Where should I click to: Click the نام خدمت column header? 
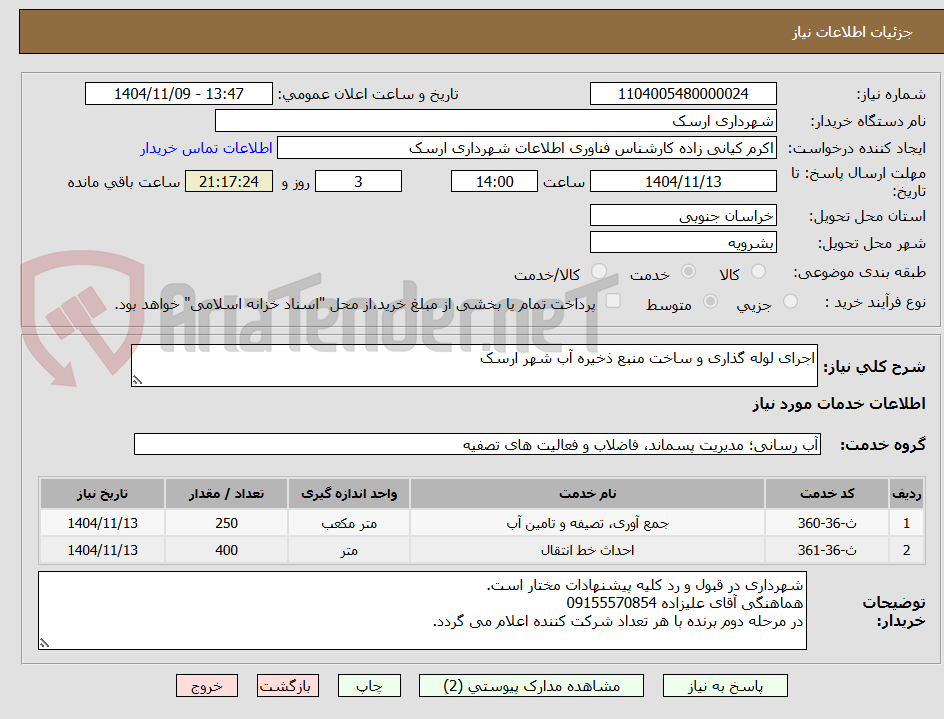(588, 494)
